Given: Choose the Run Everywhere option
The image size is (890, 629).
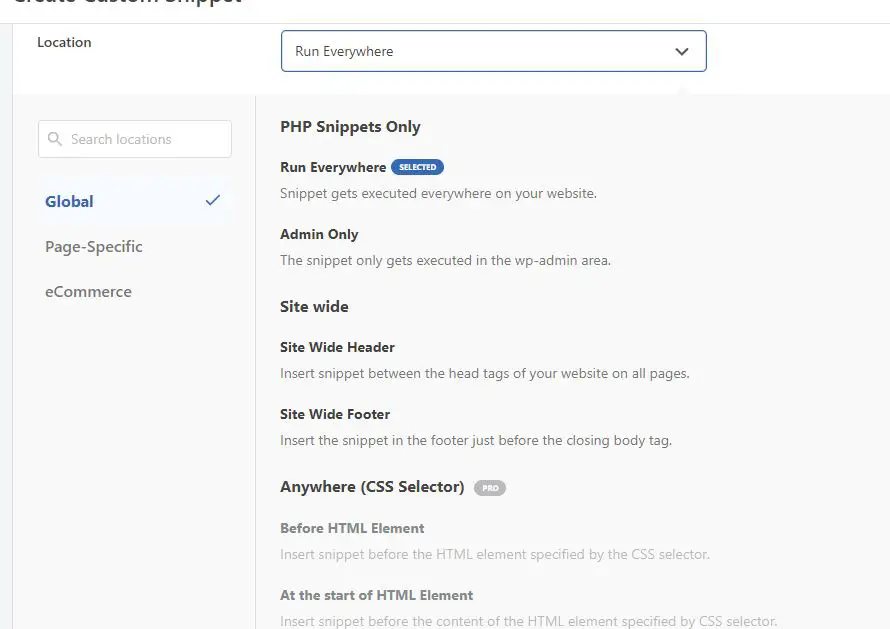Looking at the screenshot, I should point(333,167).
